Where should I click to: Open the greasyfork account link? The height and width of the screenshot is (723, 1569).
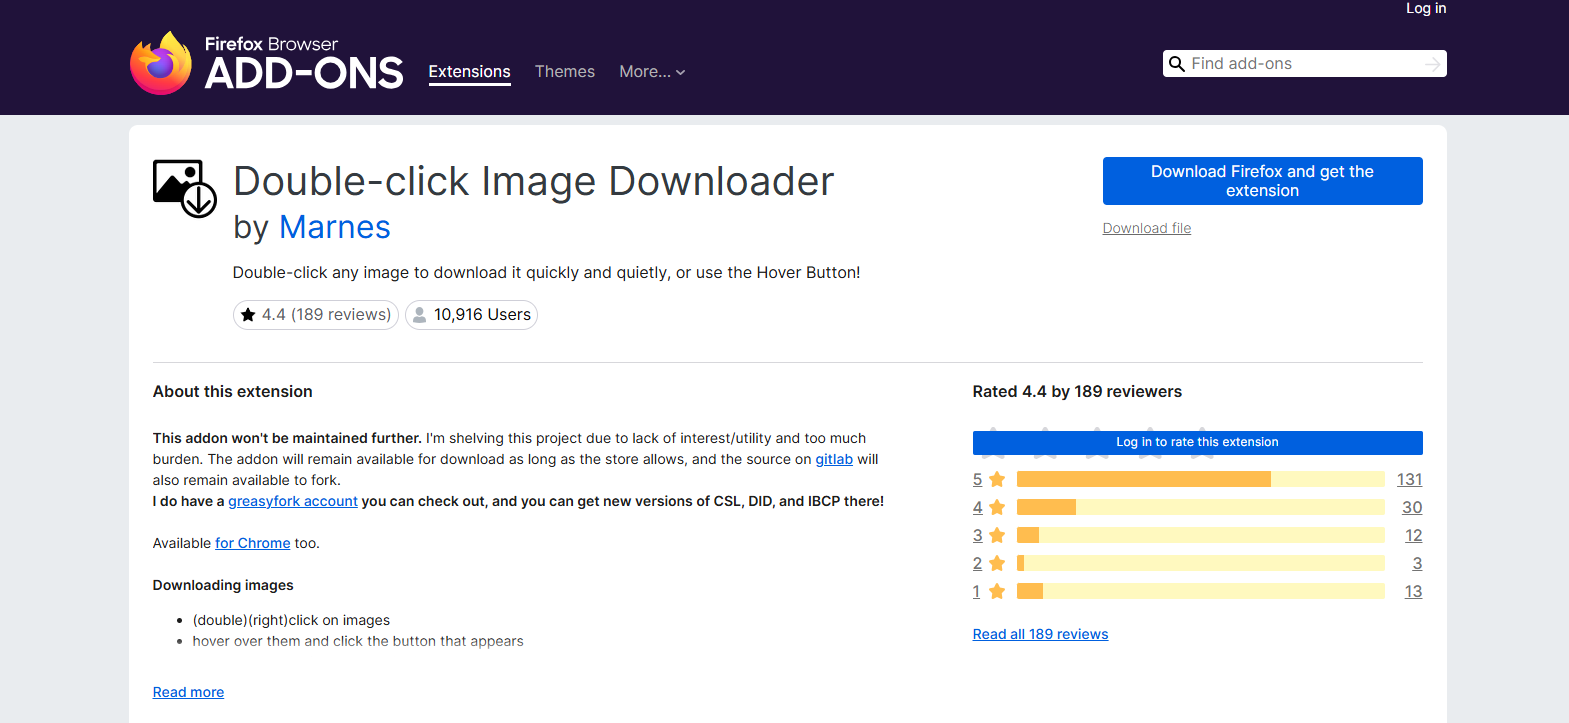(293, 501)
